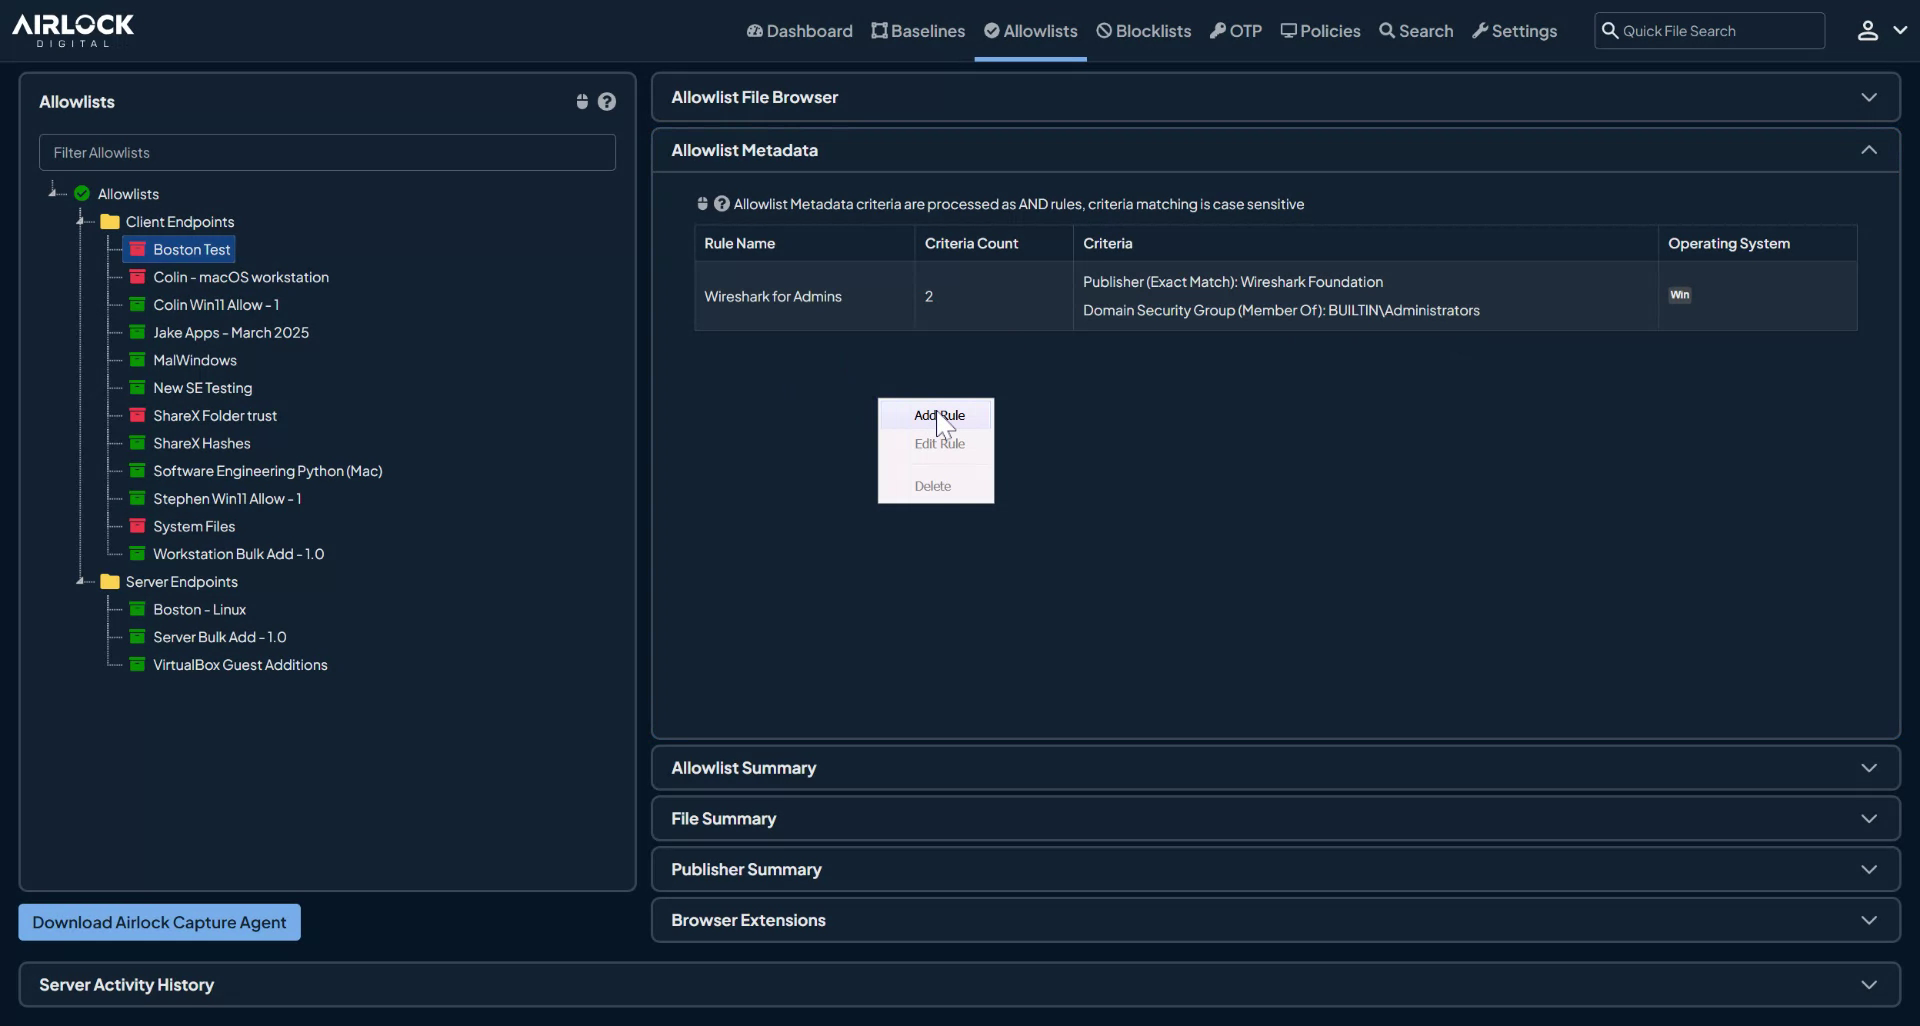Select Delete from the context menu
The width and height of the screenshot is (1920, 1026).
[x=933, y=485]
